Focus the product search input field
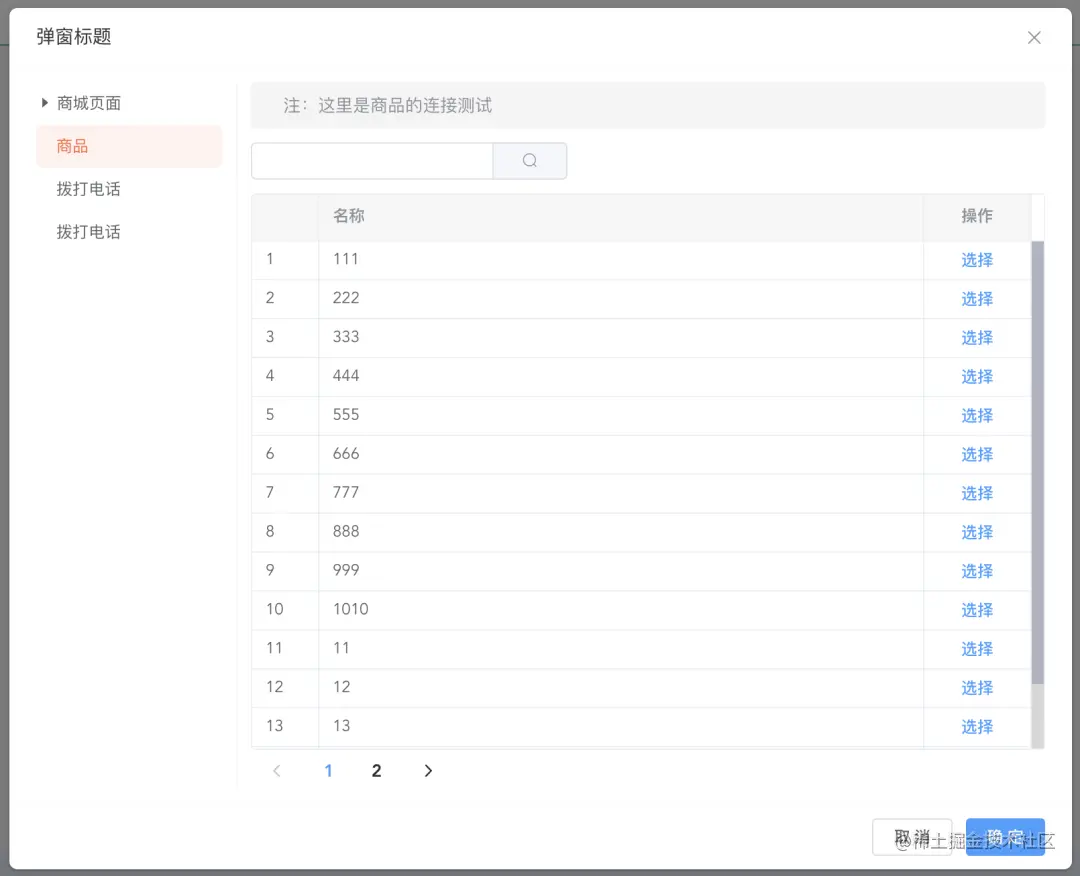1080x876 pixels. tap(373, 160)
